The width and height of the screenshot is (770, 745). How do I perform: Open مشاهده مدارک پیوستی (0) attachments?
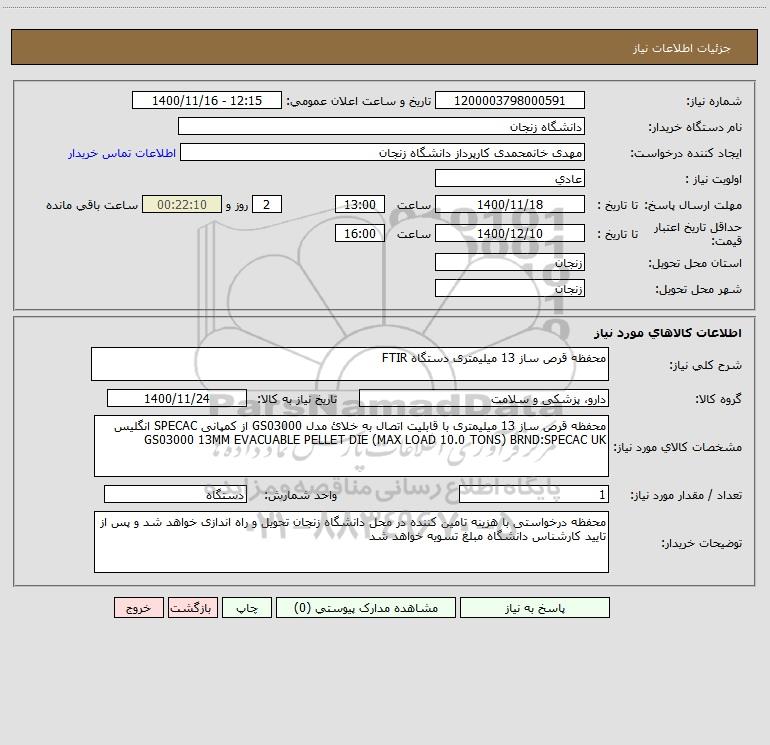coord(366,607)
